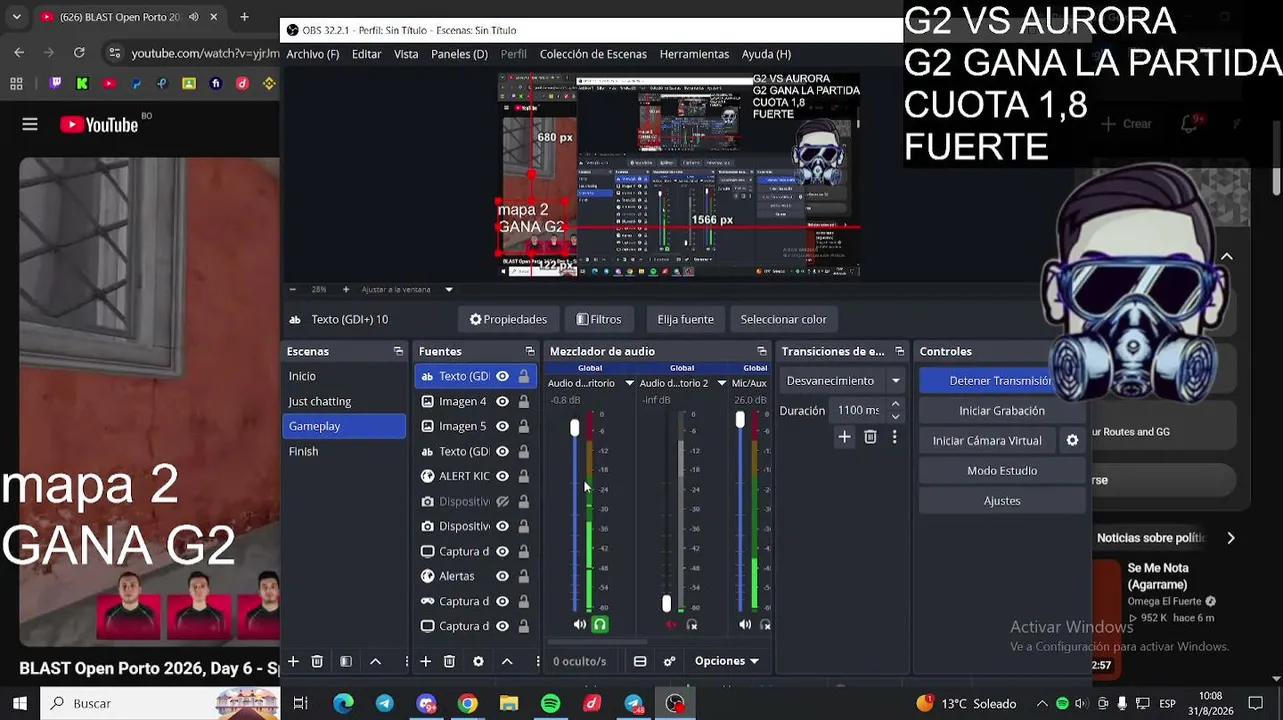This screenshot has width=1283, height=720.
Task: Open the Audio d...ritorio channel dropdown arrow
Action: coord(629,383)
